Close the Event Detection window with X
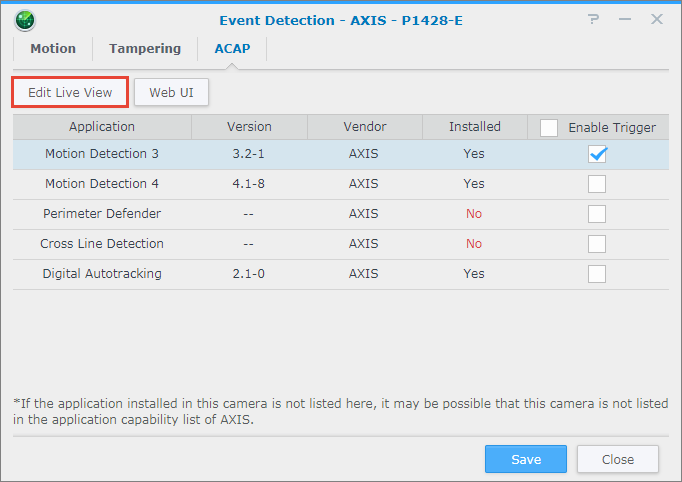This screenshot has width=682, height=482. point(657,19)
